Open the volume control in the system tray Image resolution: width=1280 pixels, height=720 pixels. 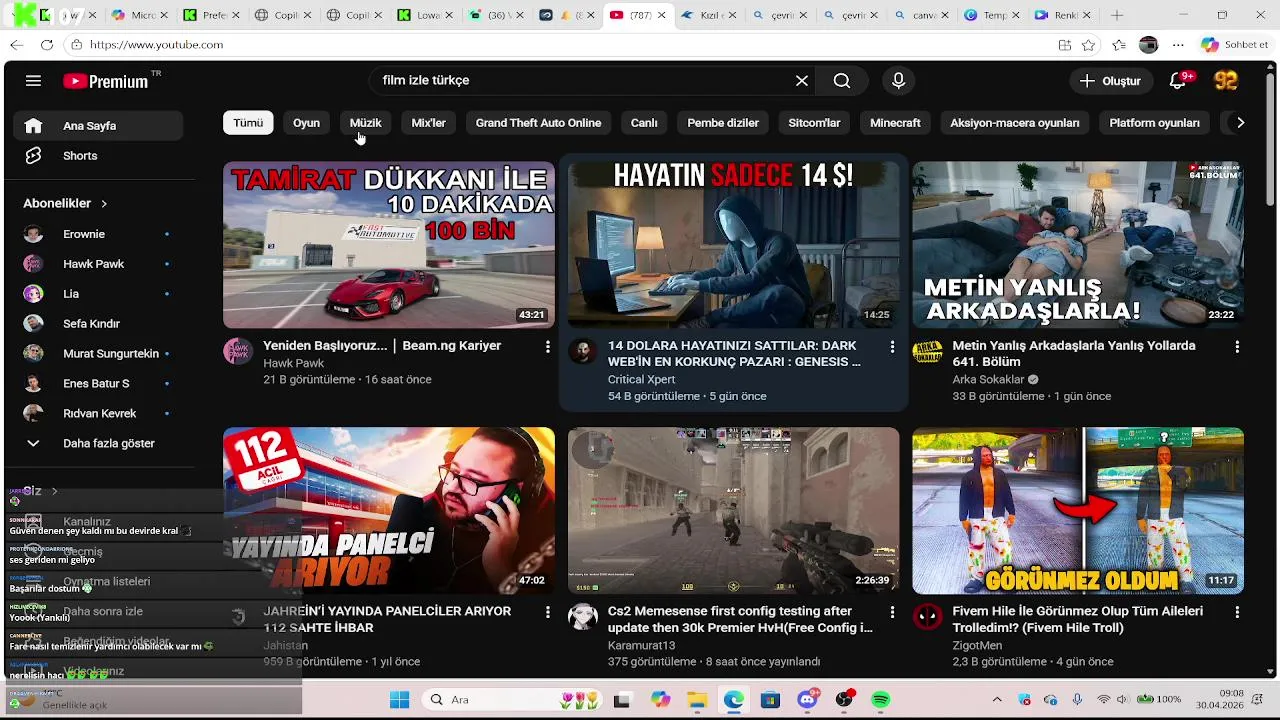[x=1122, y=700]
